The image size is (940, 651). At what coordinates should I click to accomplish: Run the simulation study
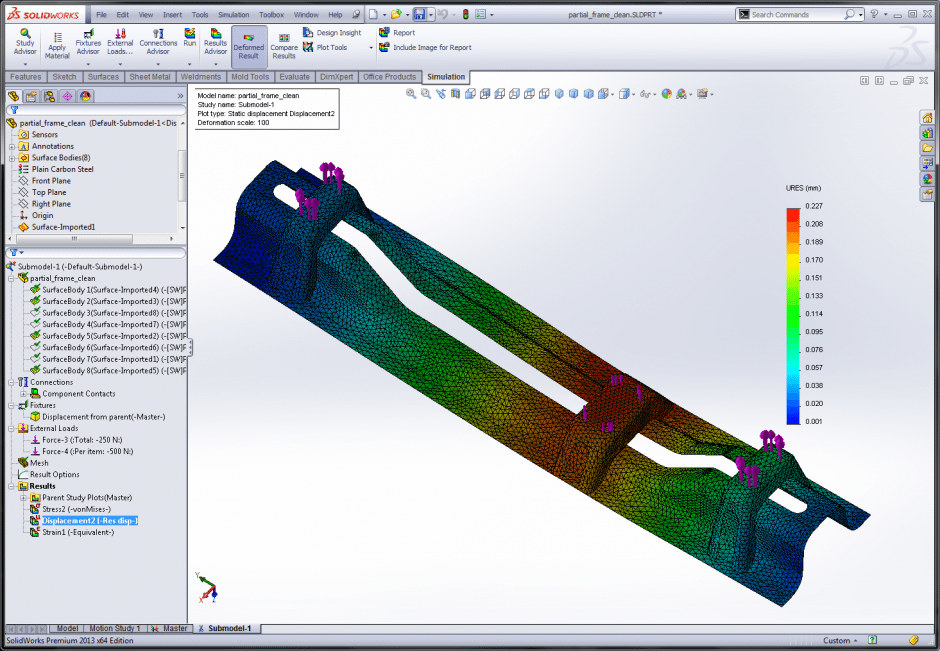coord(189,38)
